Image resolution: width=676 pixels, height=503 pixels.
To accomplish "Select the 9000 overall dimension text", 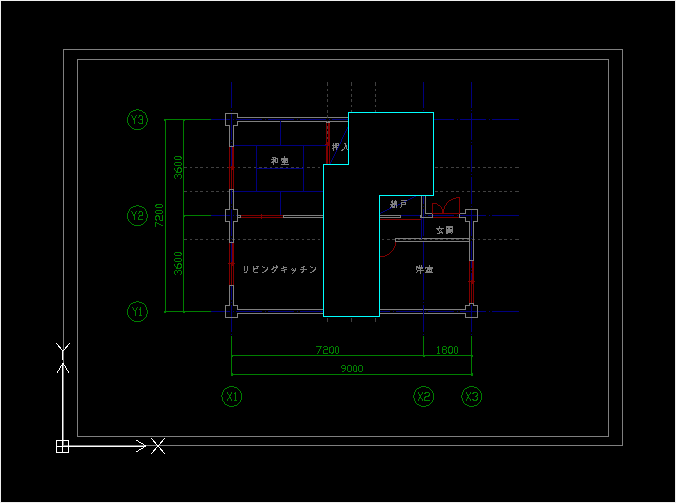I will tap(352, 369).
